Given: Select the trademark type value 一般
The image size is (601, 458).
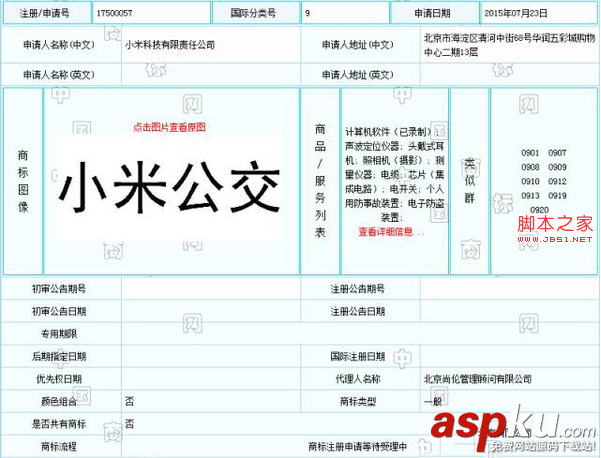Looking at the screenshot, I should click(433, 401).
